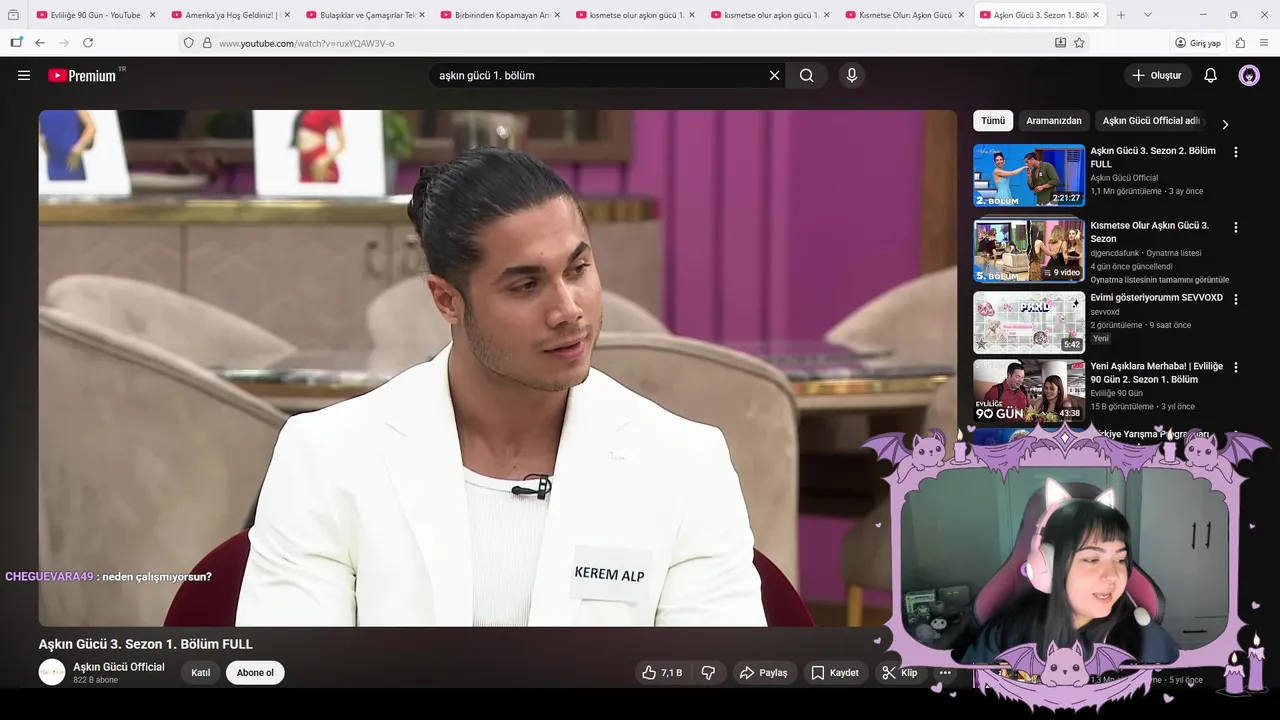Open a new tab with plus
This screenshot has height=720, width=1280.
[1121, 15]
